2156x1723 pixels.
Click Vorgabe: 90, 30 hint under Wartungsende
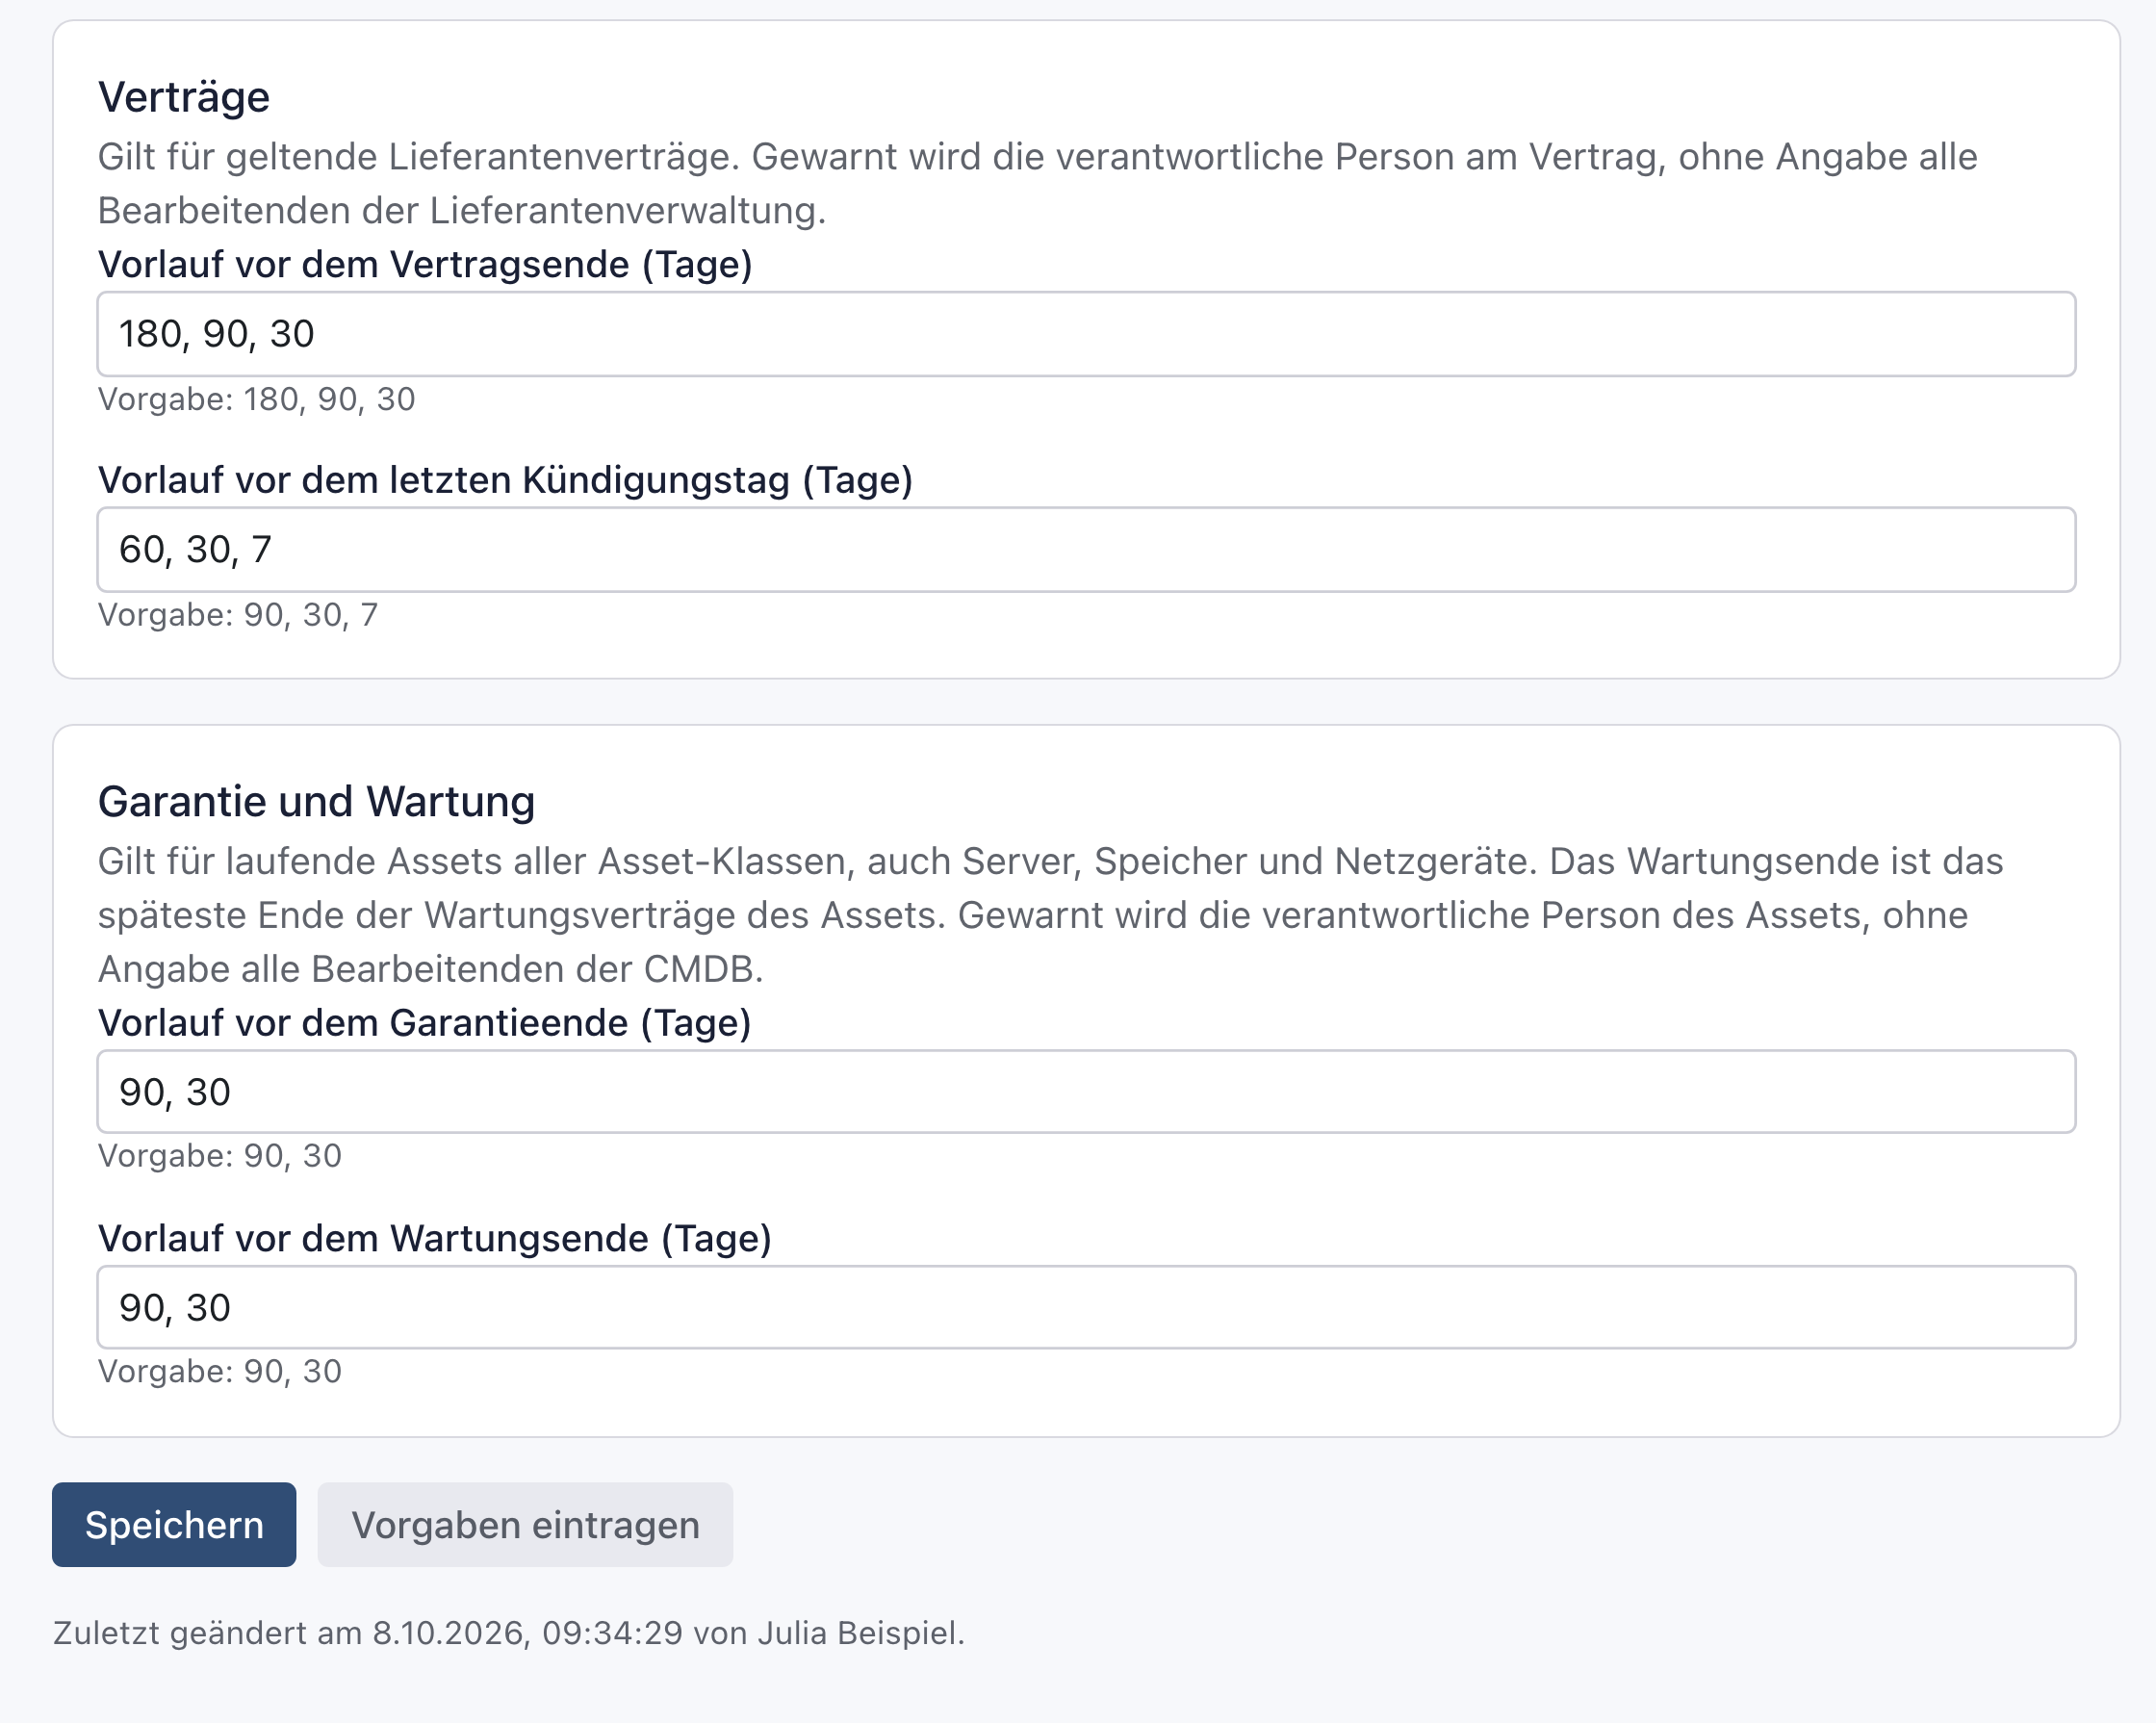point(220,1371)
